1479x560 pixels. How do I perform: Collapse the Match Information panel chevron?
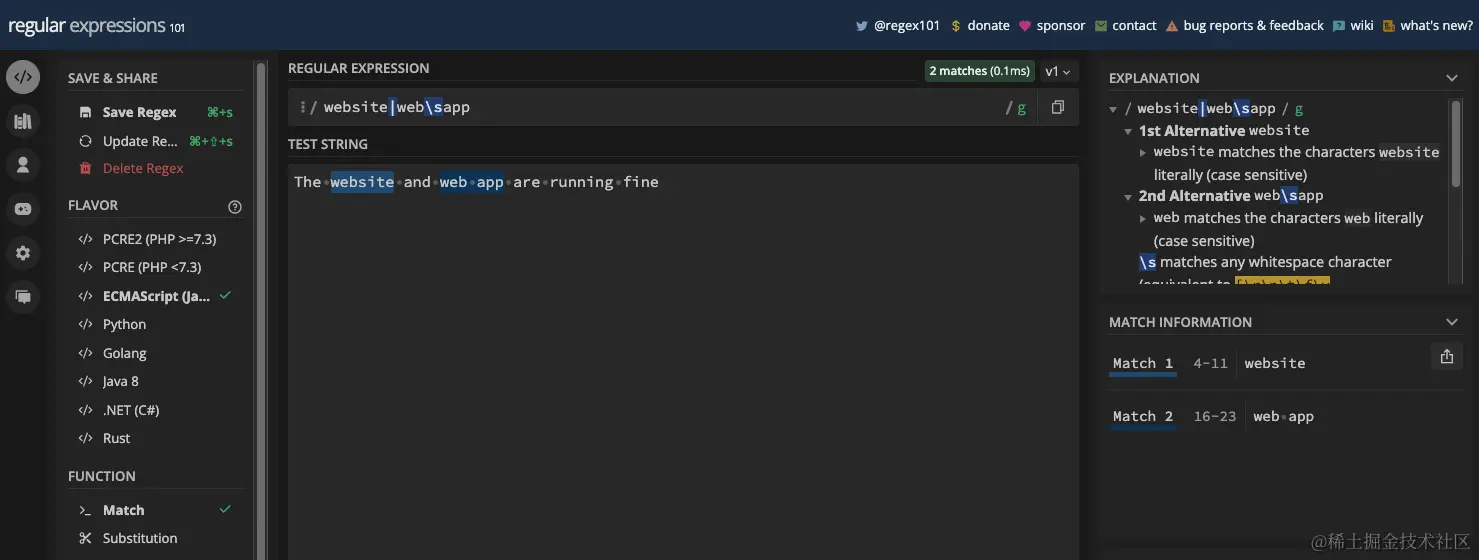[1452, 322]
